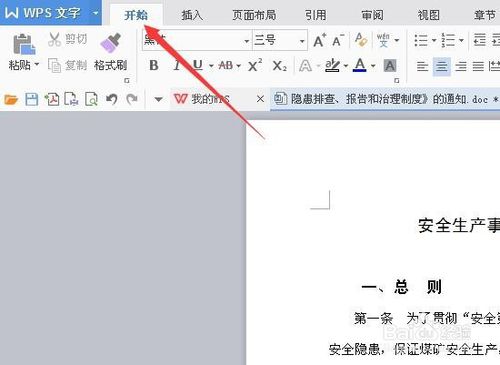The height and width of the screenshot is (365, 500).
Task: Click the text effects outlined A icon
Action: click(305, 66)
